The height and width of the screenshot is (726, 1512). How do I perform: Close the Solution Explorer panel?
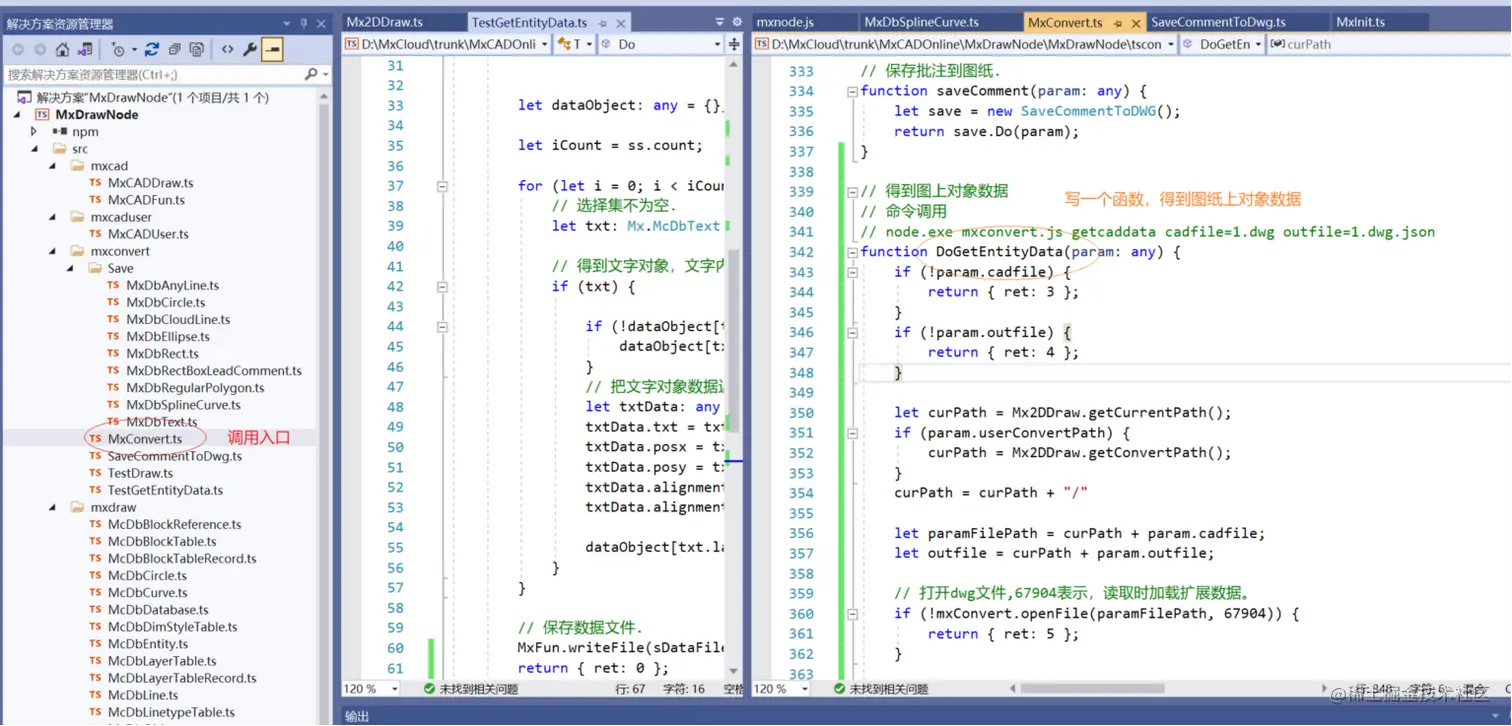coord(321,23)
